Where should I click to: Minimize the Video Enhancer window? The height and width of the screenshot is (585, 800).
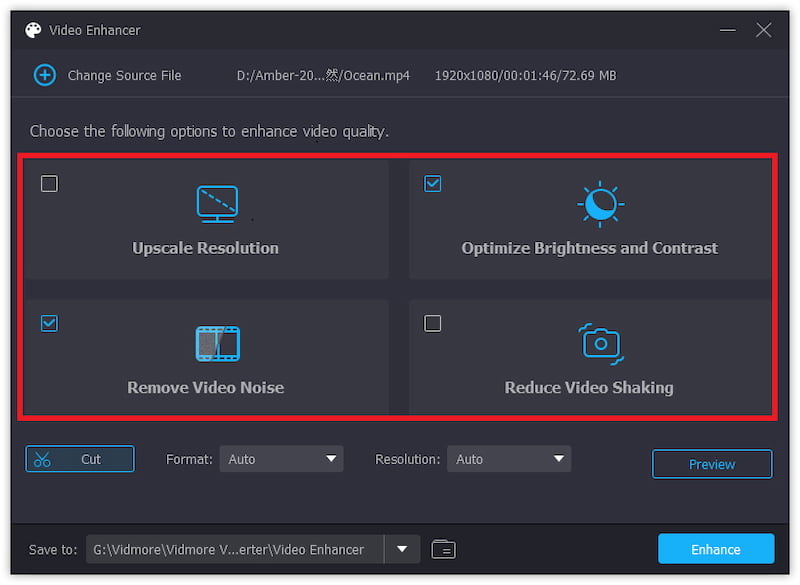pyautogui.click(x=725, y=30)
